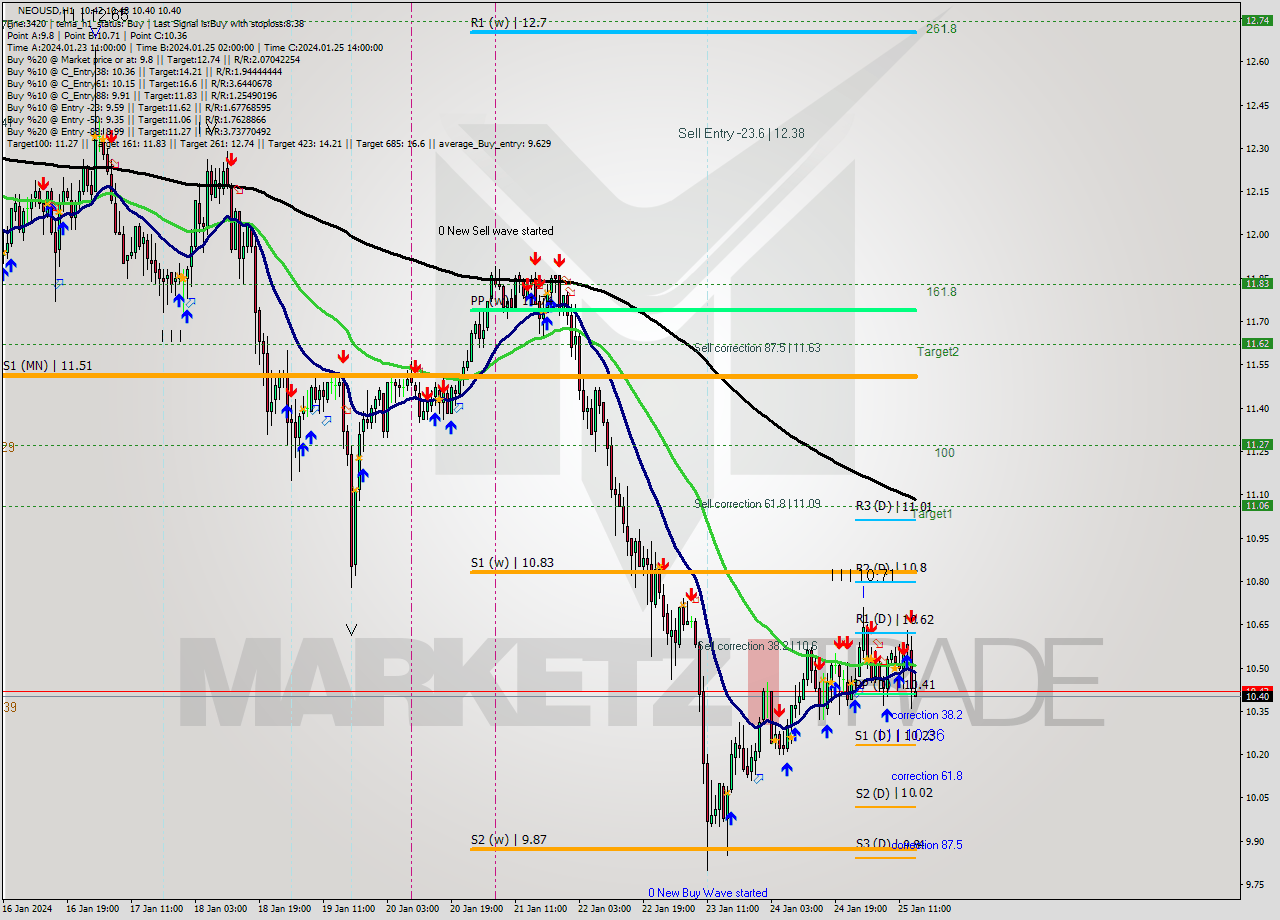Click '0 New Buy Wave started' annotation
The image size is (1280, 920).
tap(708, 893)
